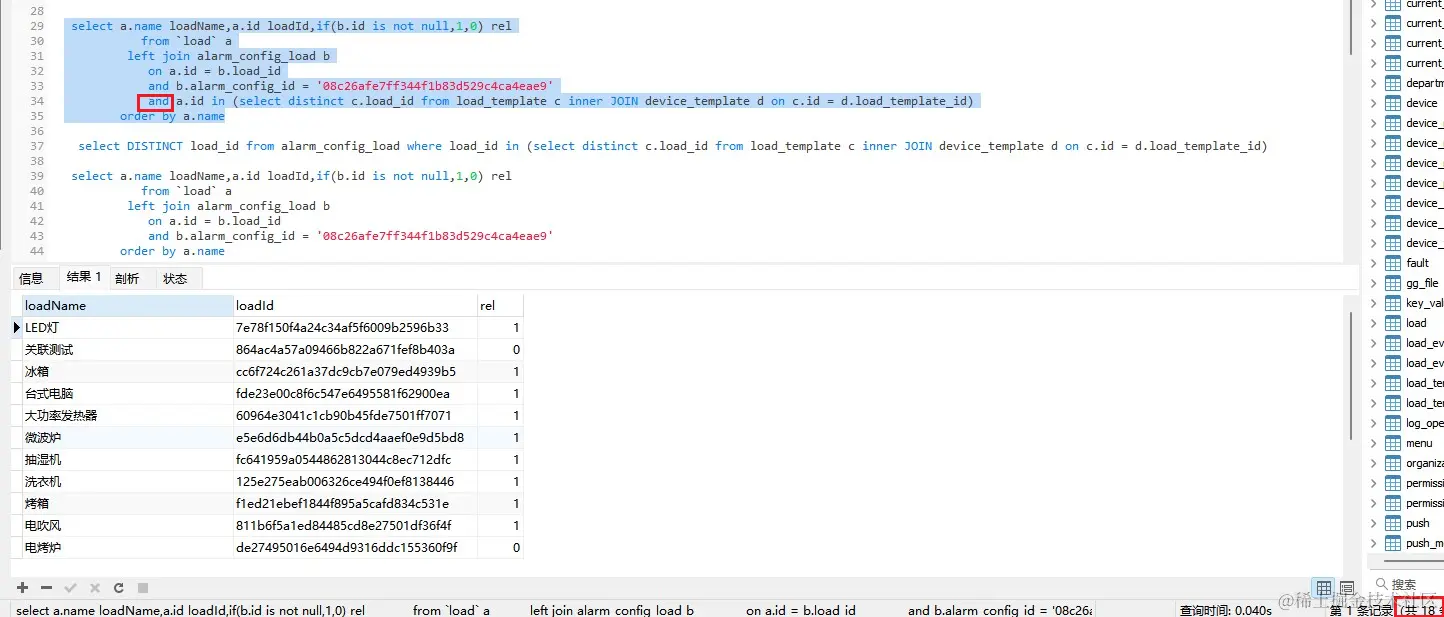Click the table icon beside push
This screenshot has width=1444, height=617.
[x=1392, y=523]
